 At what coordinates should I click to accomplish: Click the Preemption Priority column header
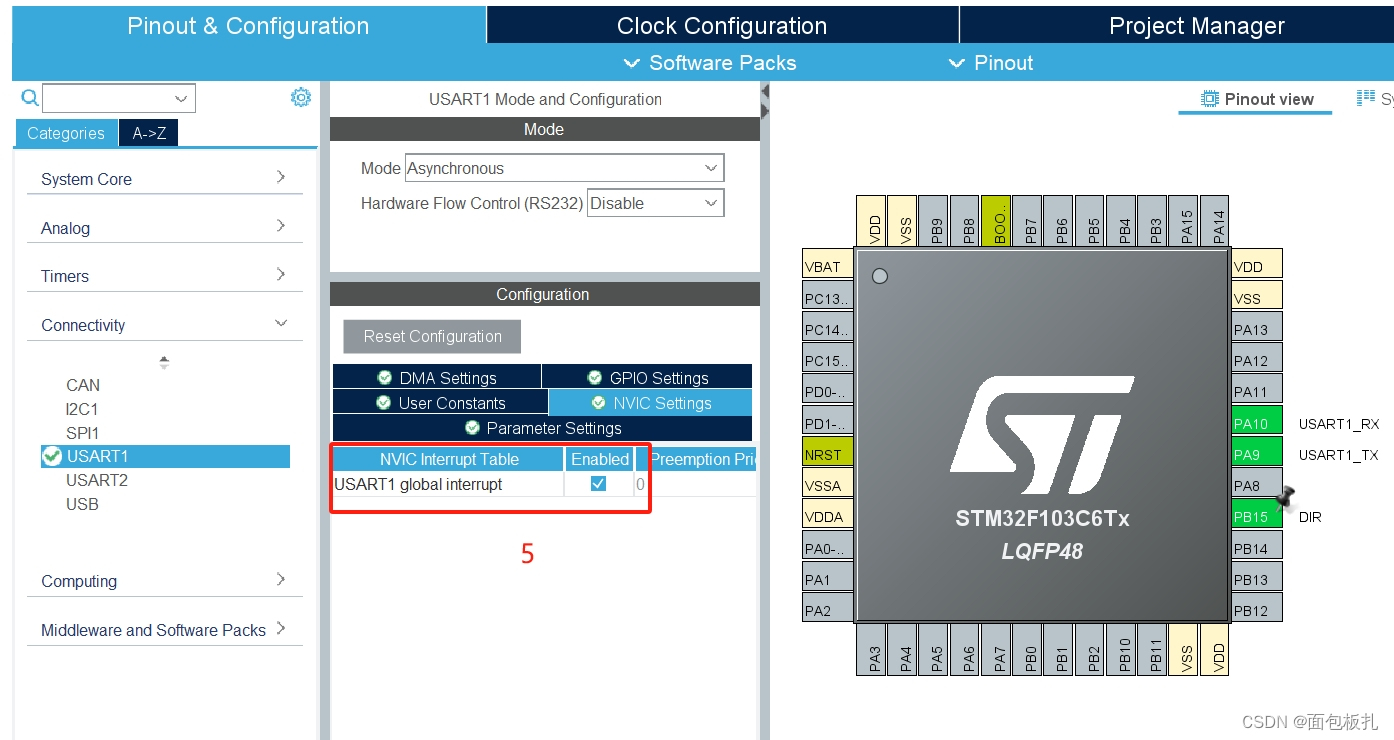[x=696, y=459]
